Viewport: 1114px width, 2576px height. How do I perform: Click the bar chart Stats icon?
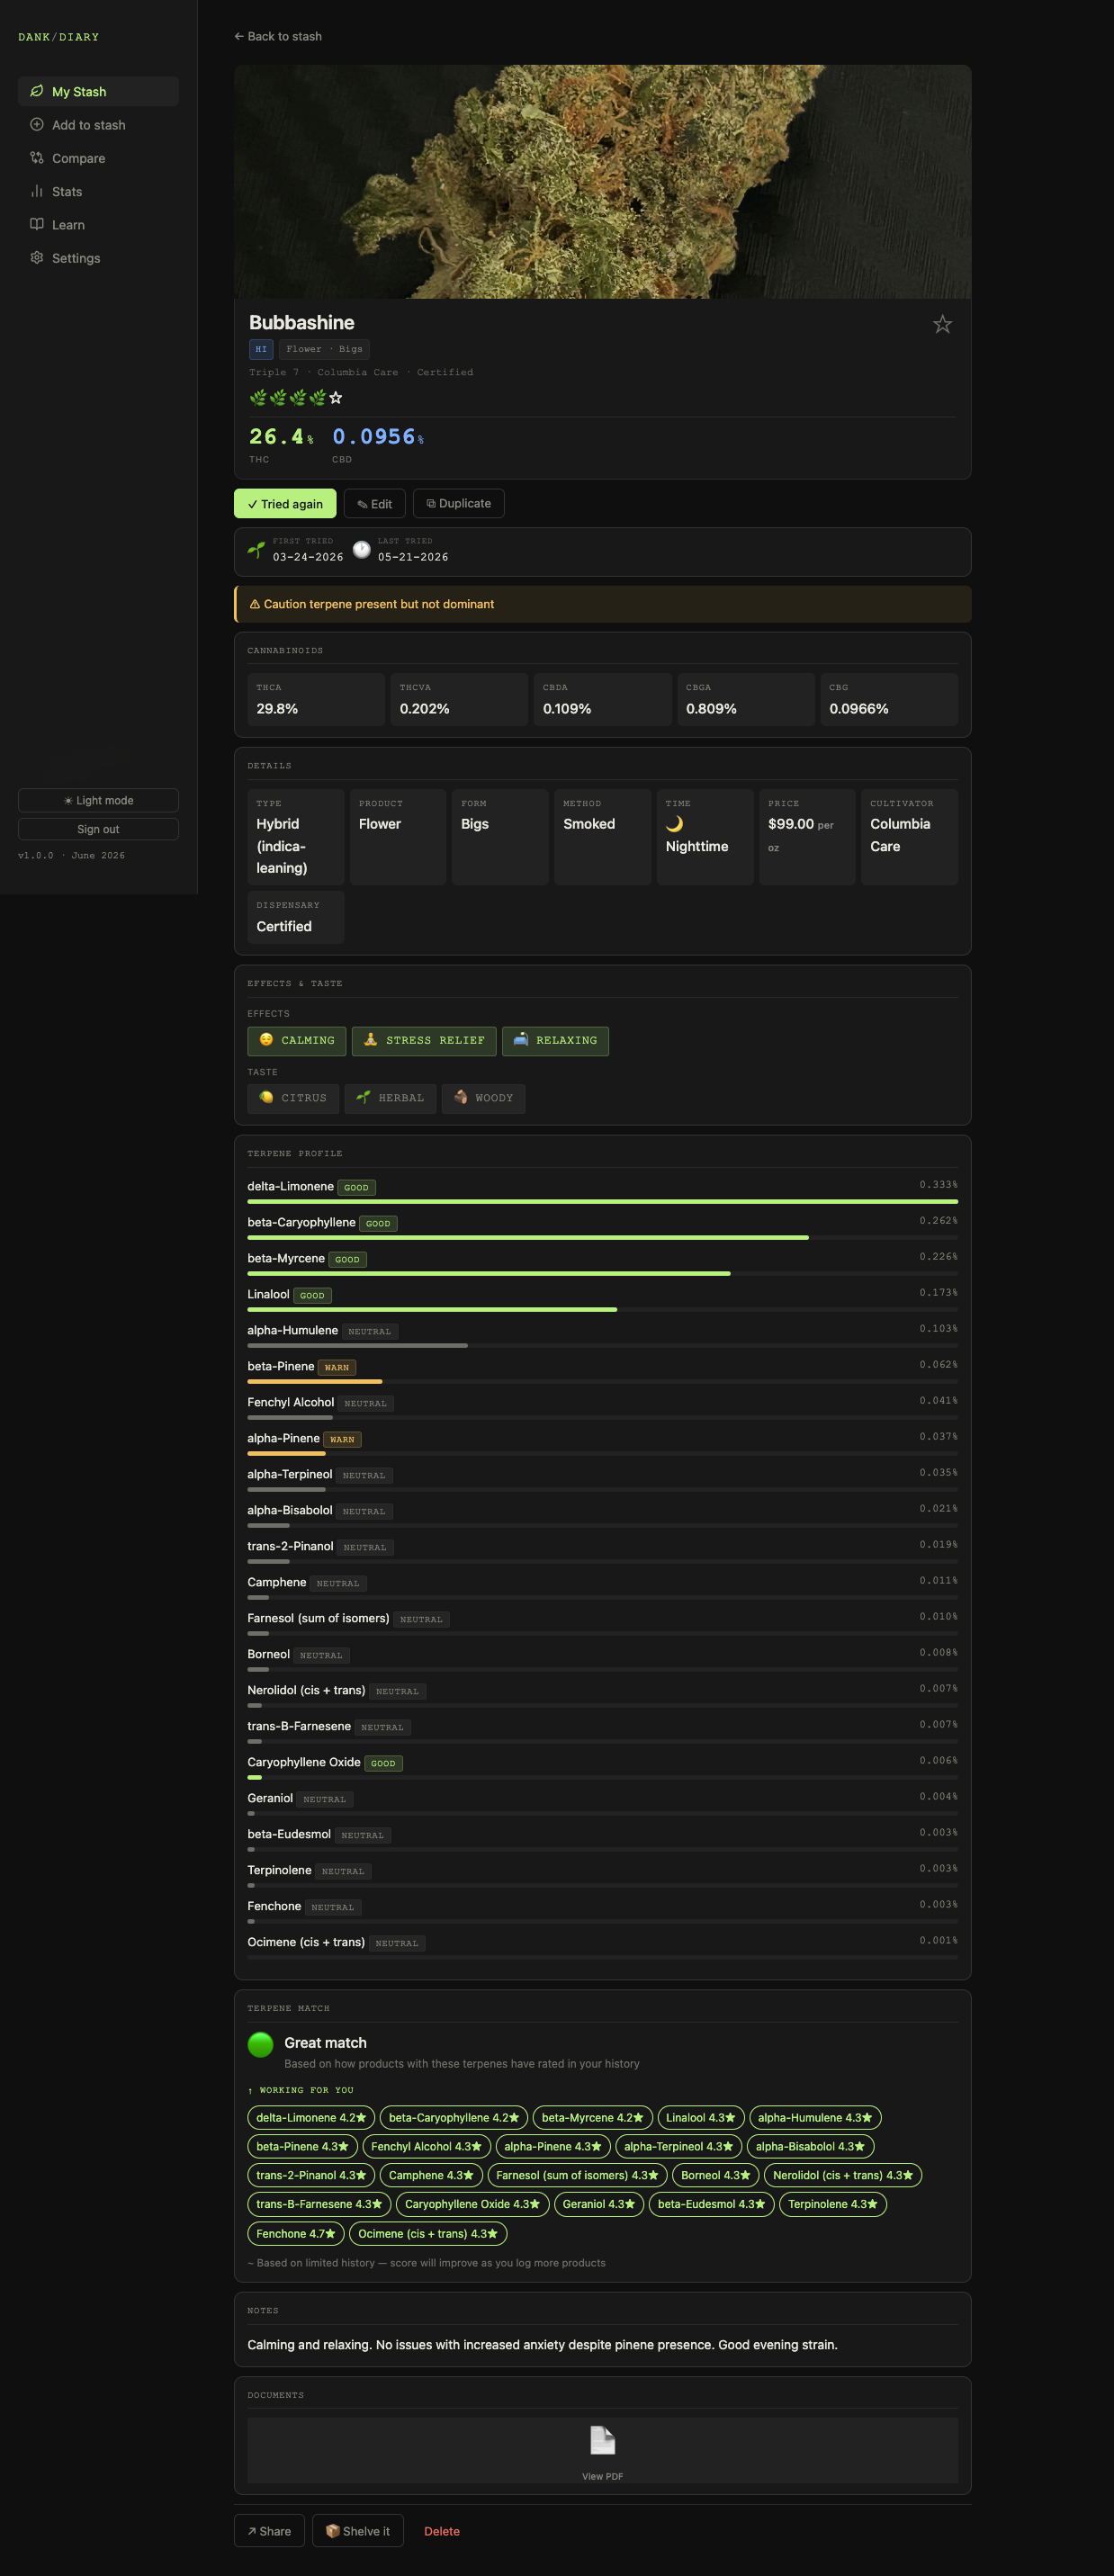(x=37, y=191)
